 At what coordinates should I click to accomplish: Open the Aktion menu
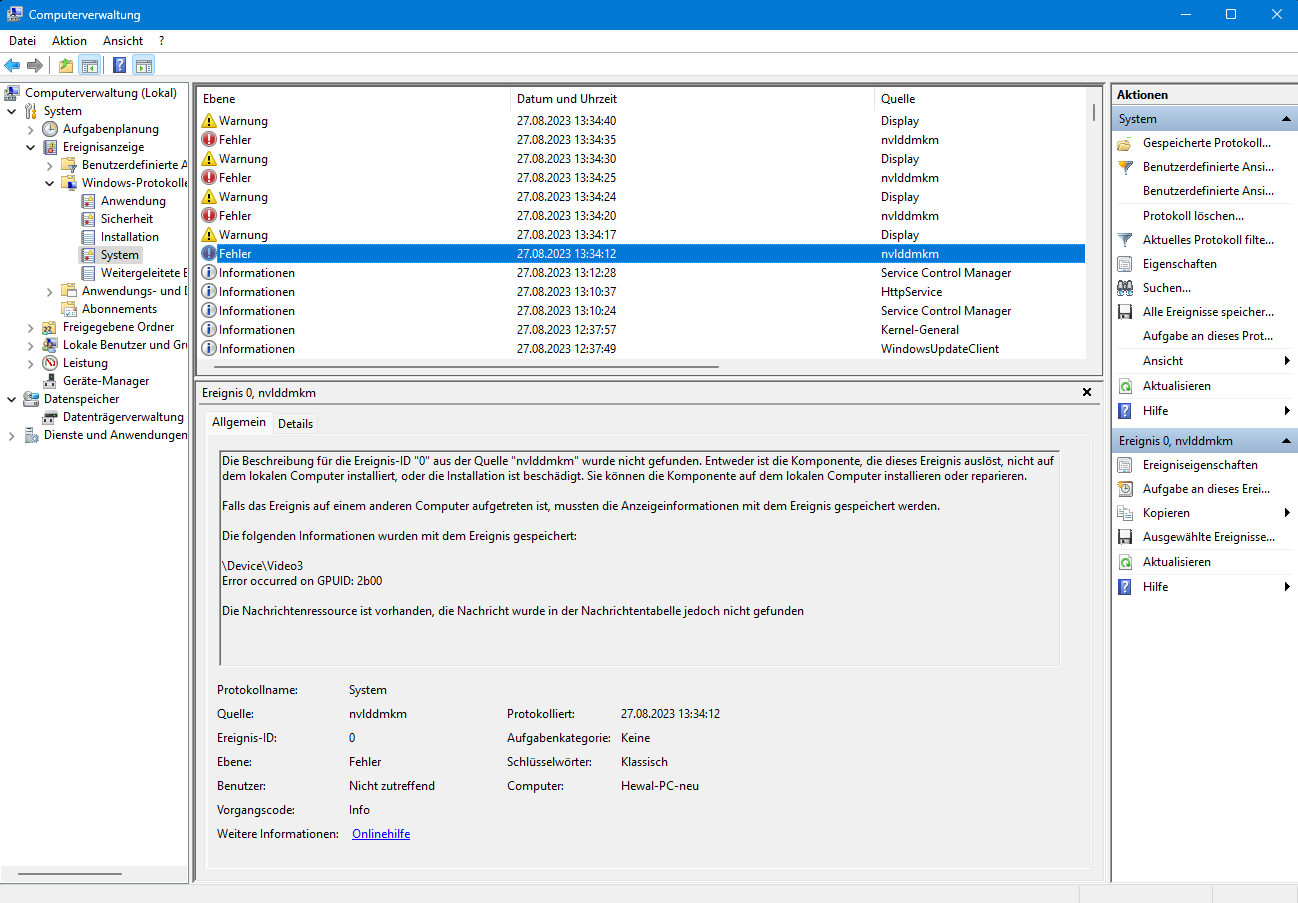pyautogui.click(x=69, y=41)
